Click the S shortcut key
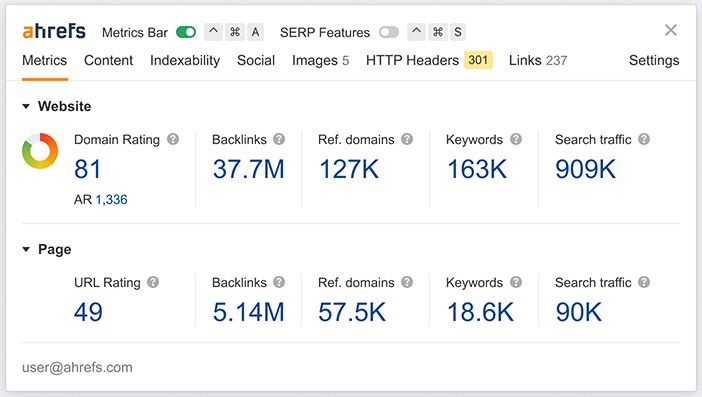This screenshot has height=397, width=702. pos(458,32)
